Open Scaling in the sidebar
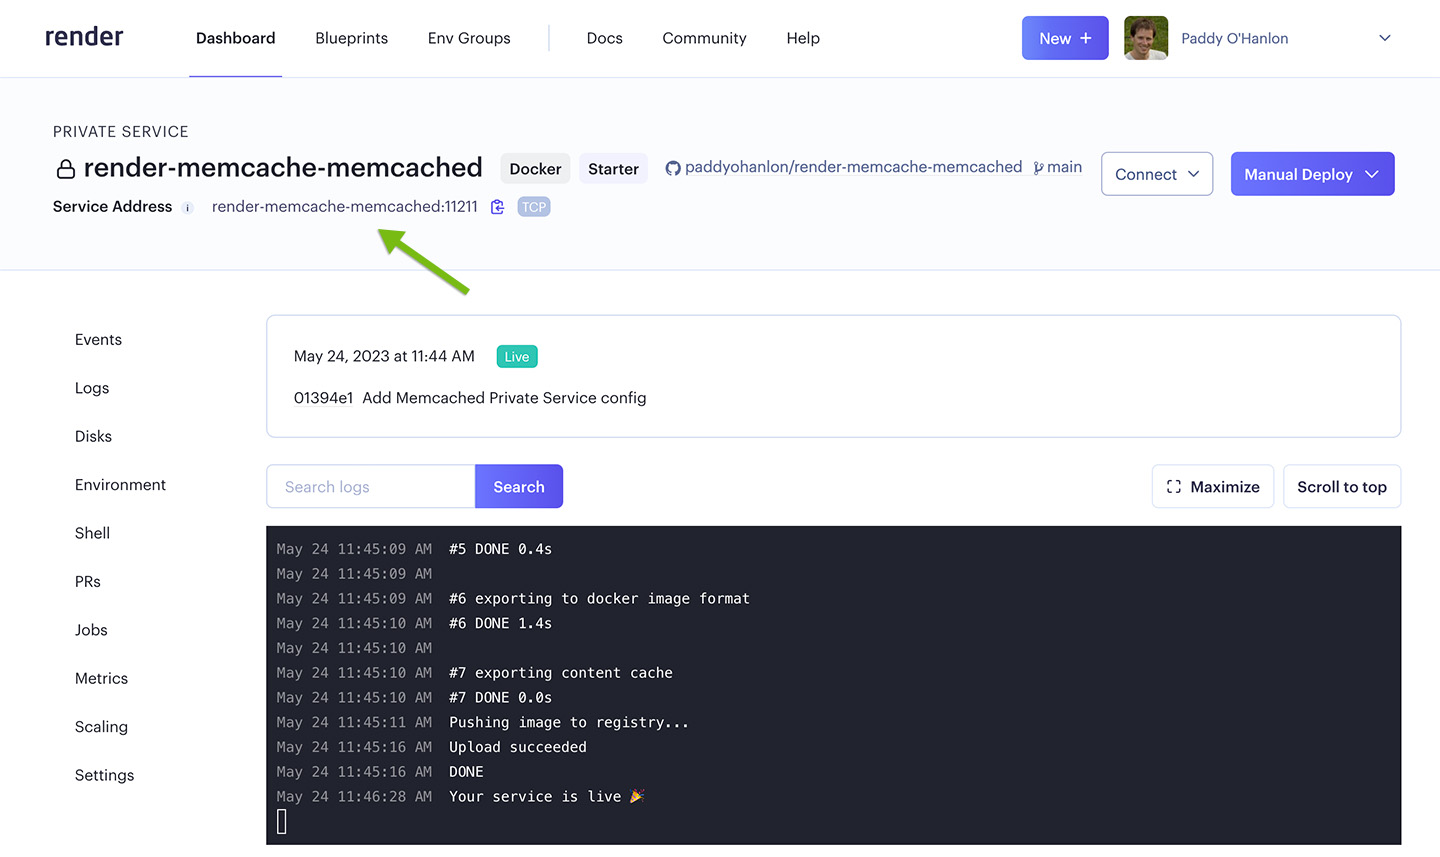 (x=101, y=727)
